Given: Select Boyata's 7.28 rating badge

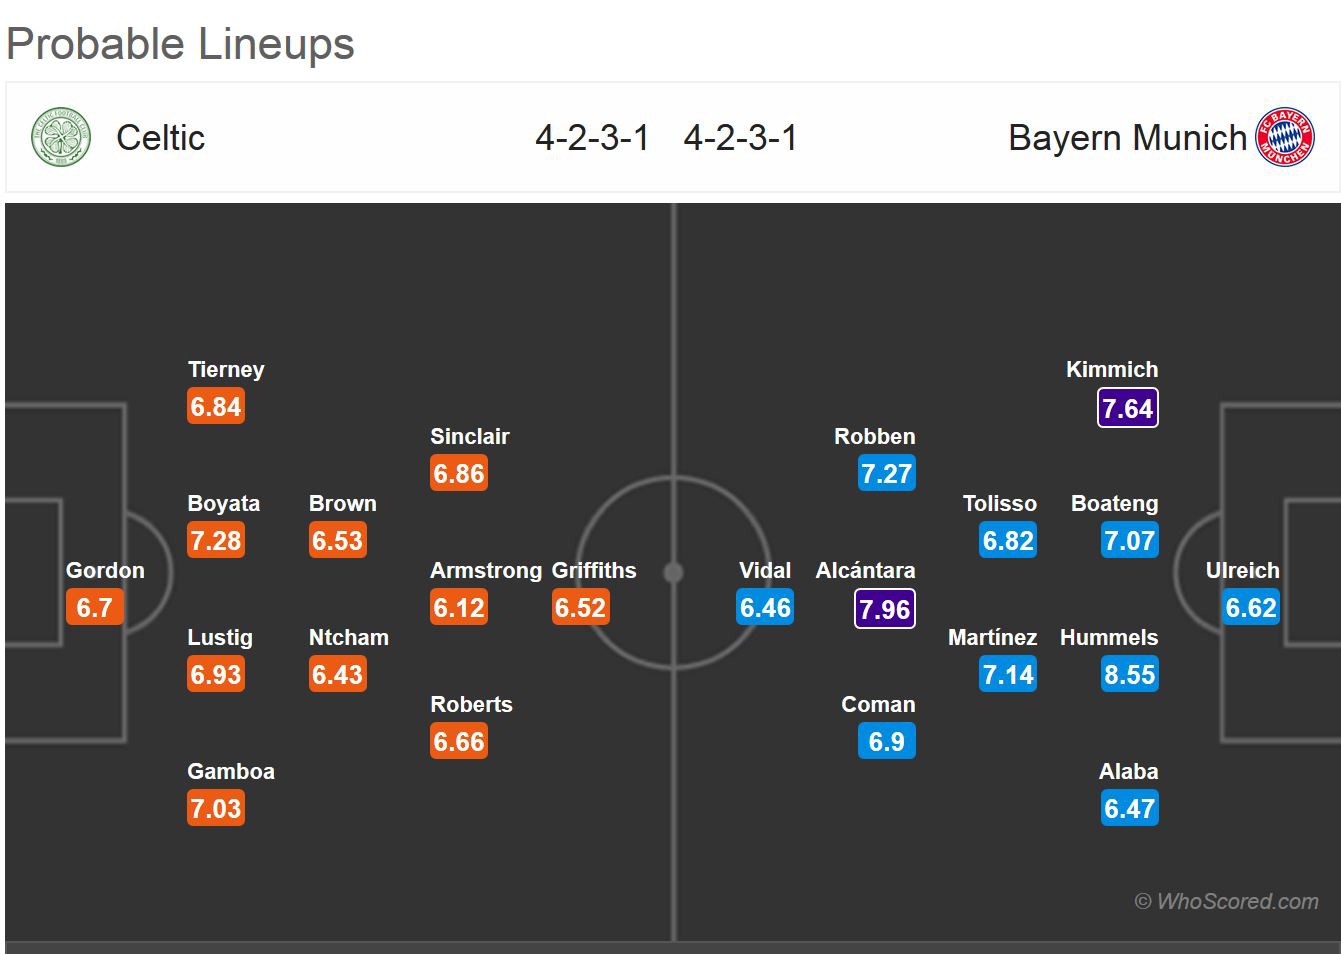Looking at the screenshot, I should pos(216,541).
